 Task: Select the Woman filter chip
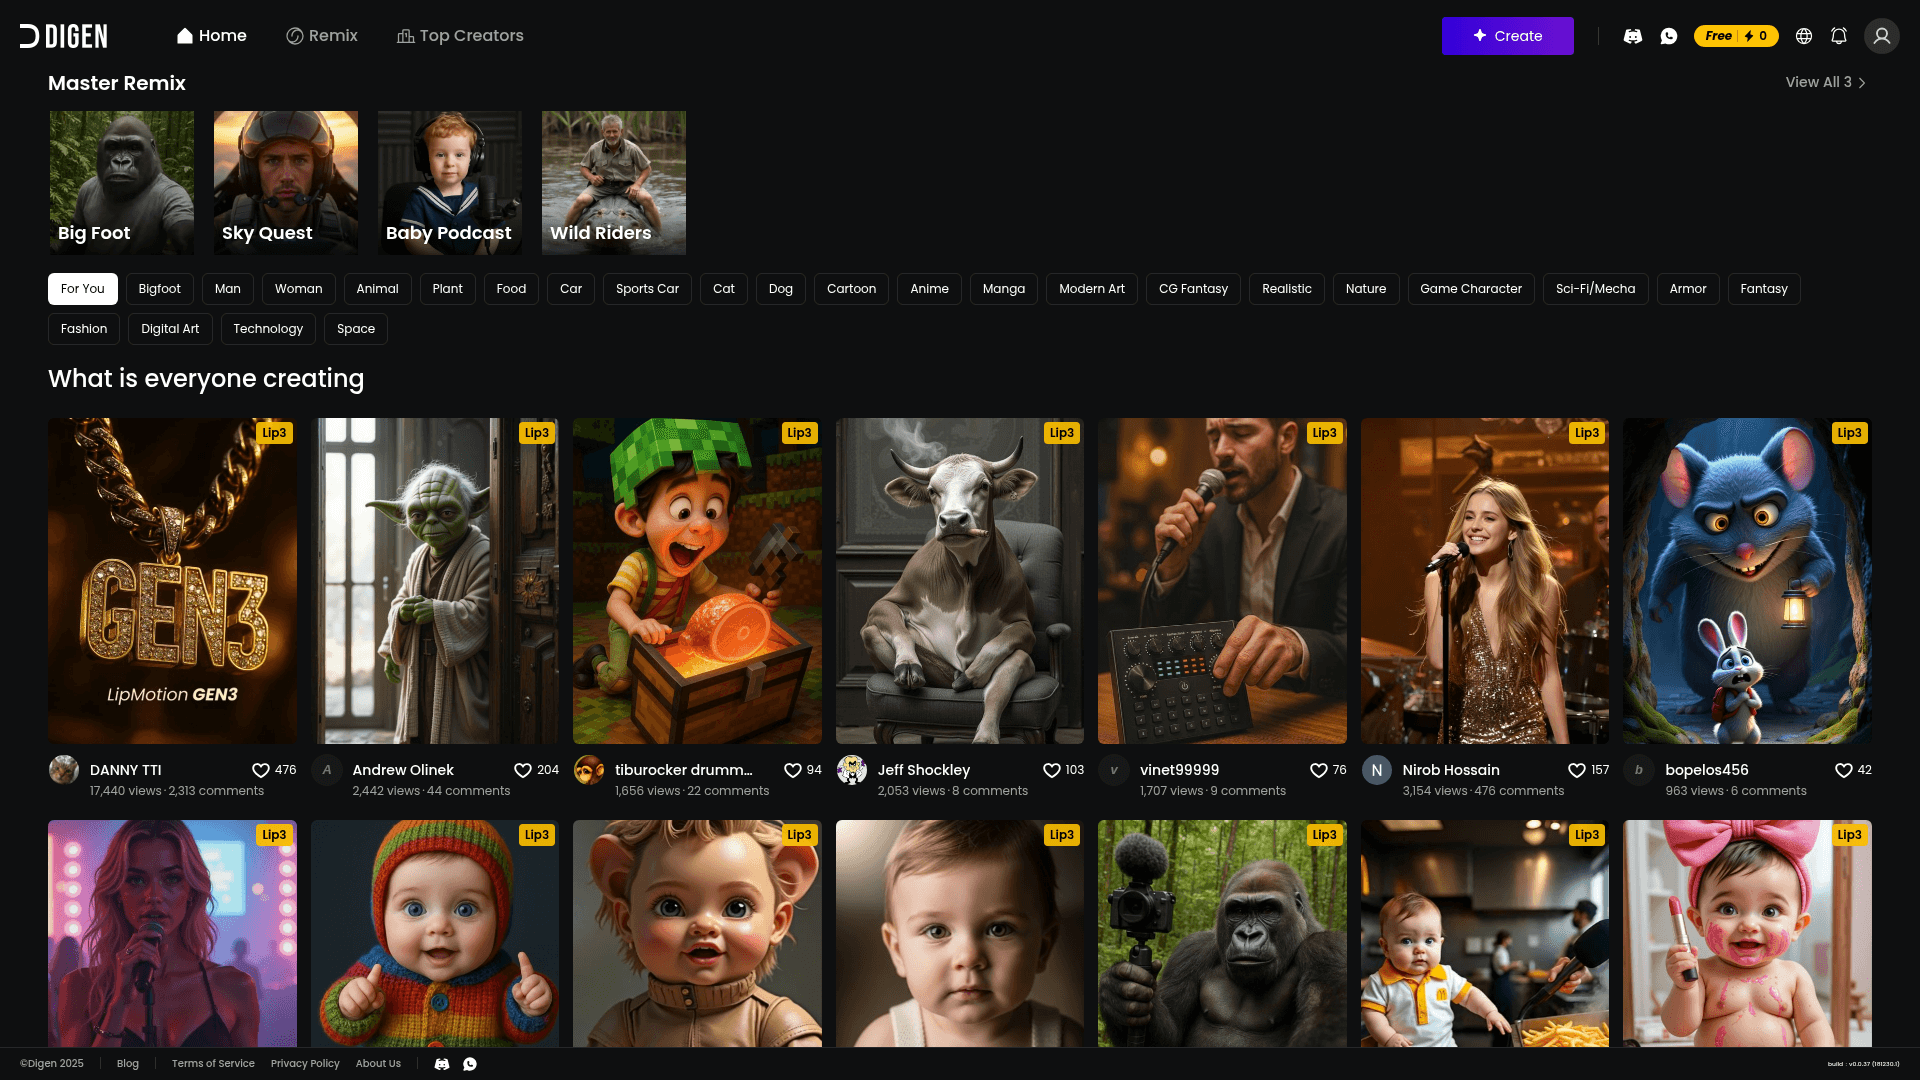click(x=299, y=289)
